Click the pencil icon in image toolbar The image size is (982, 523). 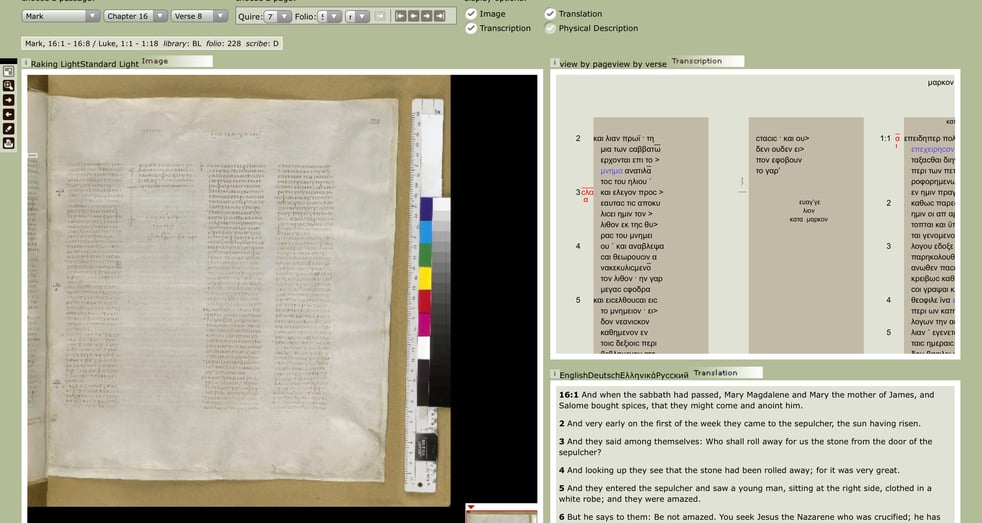[x=9, y=129]
